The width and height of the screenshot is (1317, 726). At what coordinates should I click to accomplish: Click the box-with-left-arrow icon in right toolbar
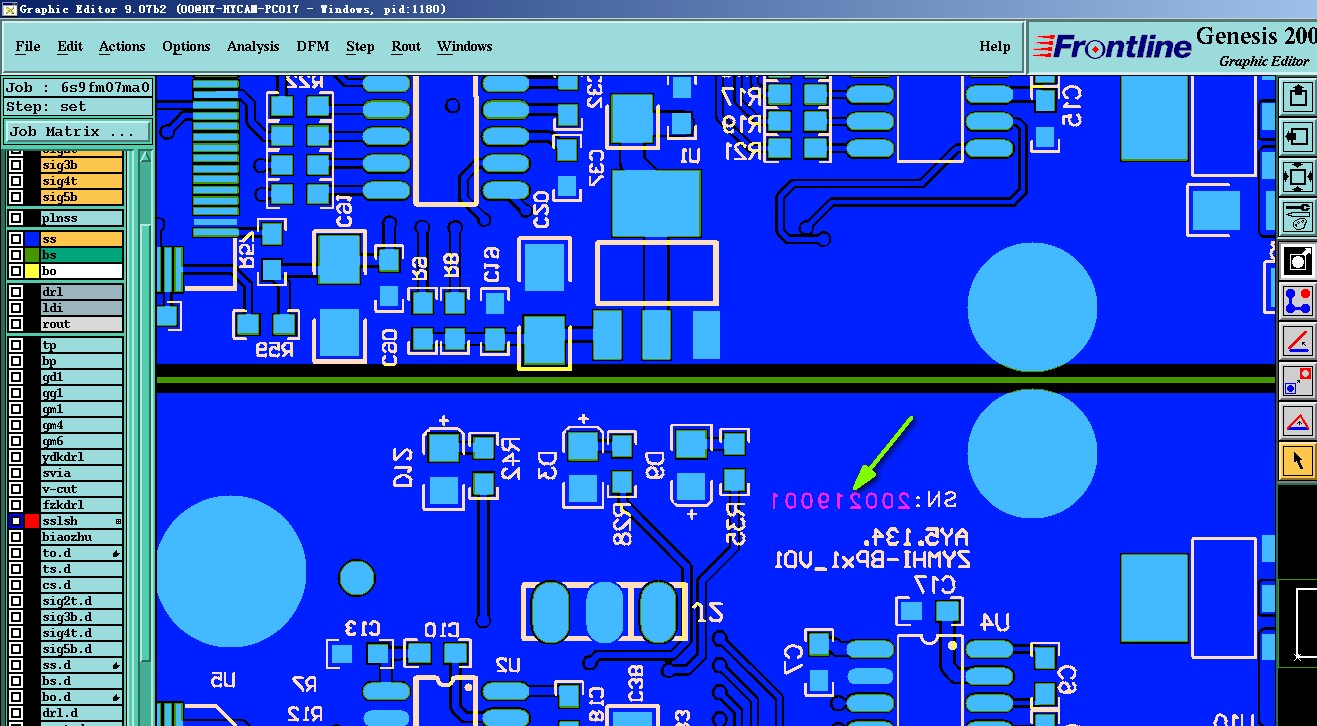click(x=1298, y=136)
